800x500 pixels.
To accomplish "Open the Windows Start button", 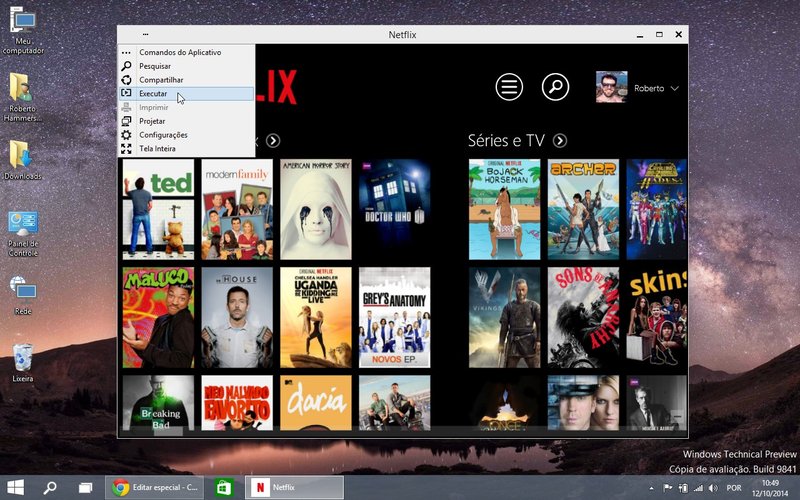I will pyautogui.click(x=15, y=487).
